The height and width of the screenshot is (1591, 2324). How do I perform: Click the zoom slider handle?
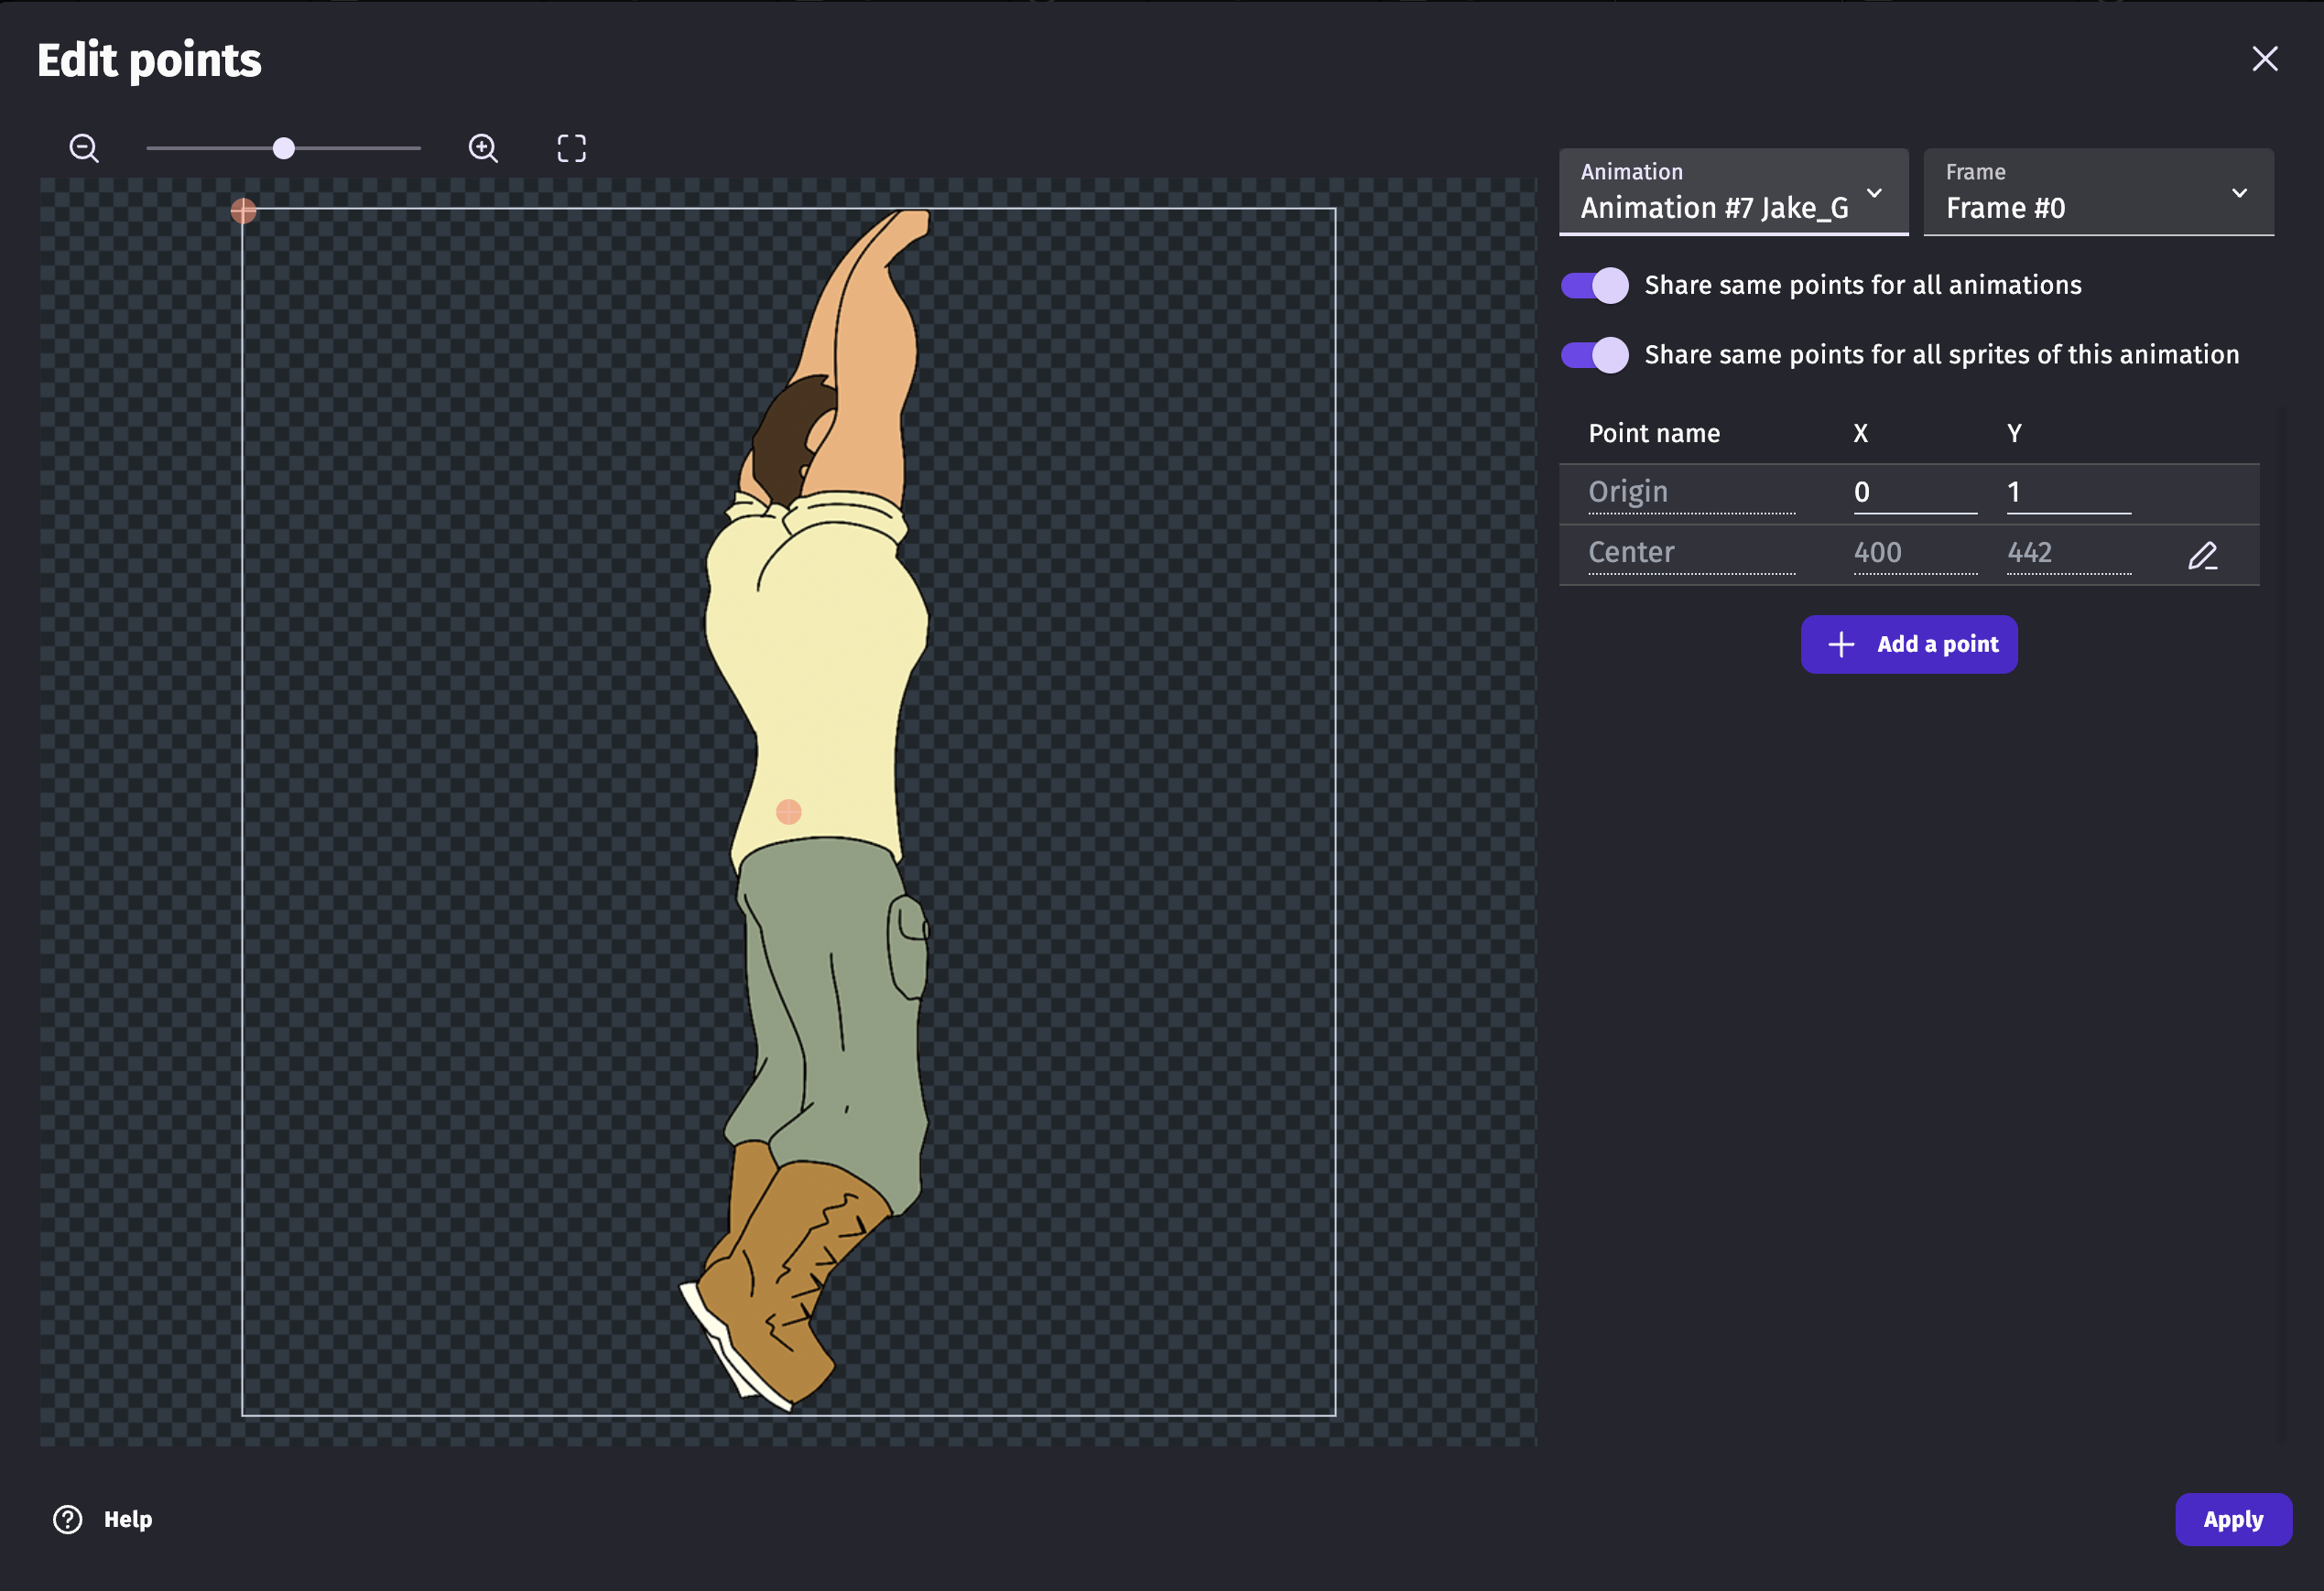click(x=284, y=149)
